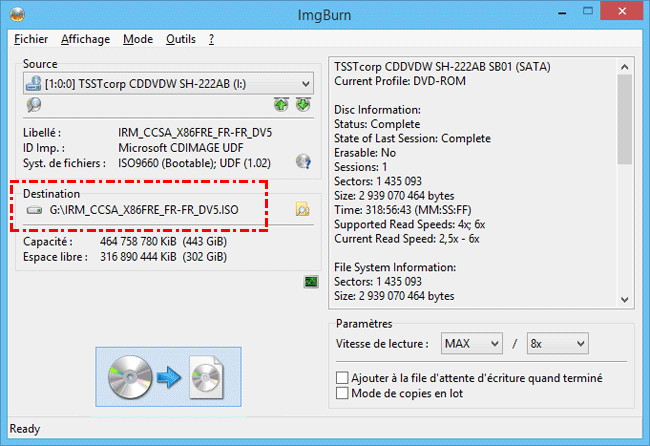Open the Outils menu
Viewport: 650px width, 446px height.
(181, 39)
